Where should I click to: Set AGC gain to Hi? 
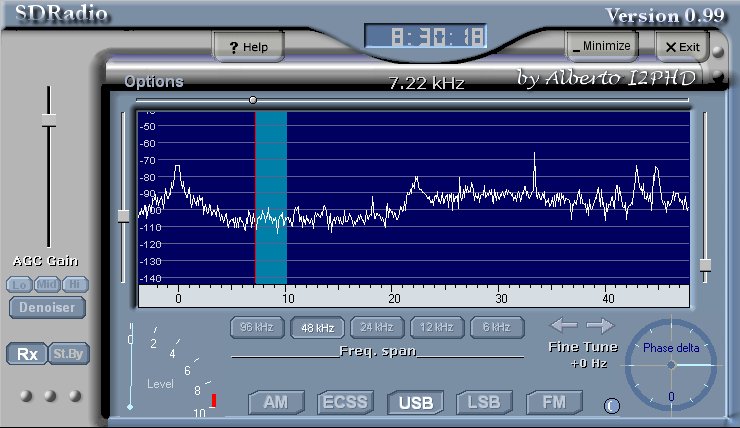pyautogui.click(x=73, y=284)
